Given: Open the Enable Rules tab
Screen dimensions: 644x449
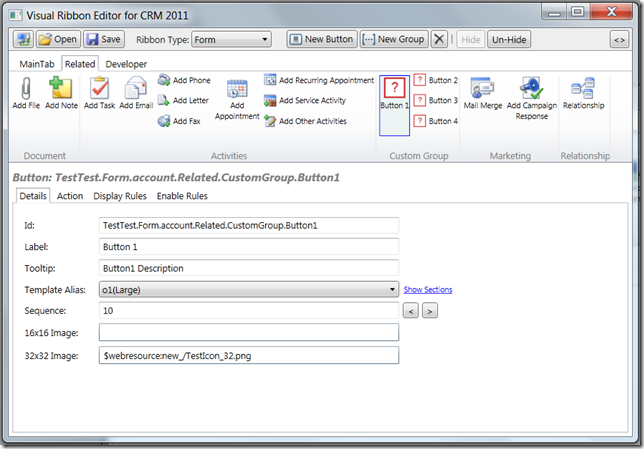Looking at the screenshot, I should (182, 196).
